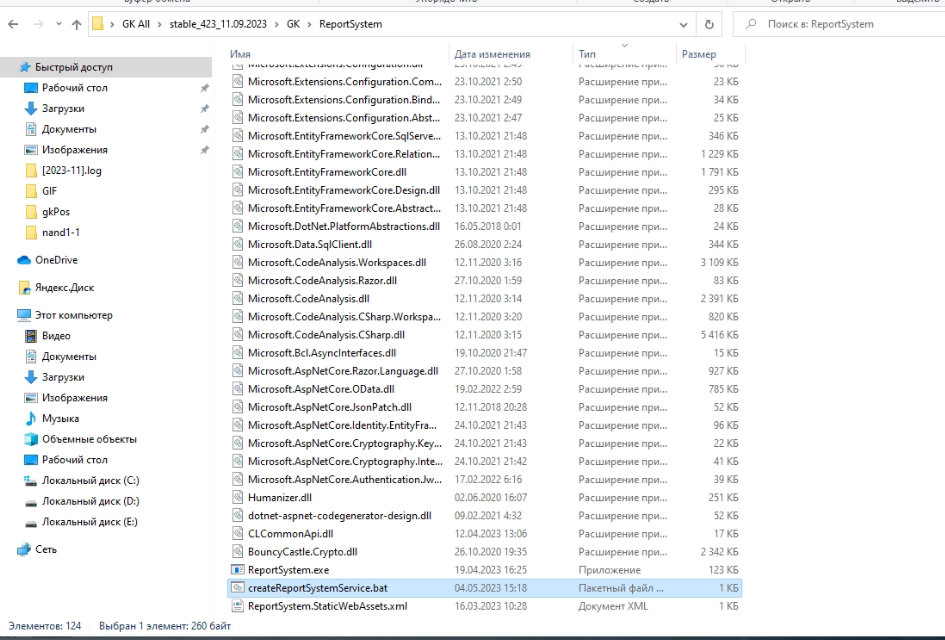The height and width of the screenshot is (640, 945).
Task: Open the nand1-1 folder in sidebar
Action: coord(61,232)
